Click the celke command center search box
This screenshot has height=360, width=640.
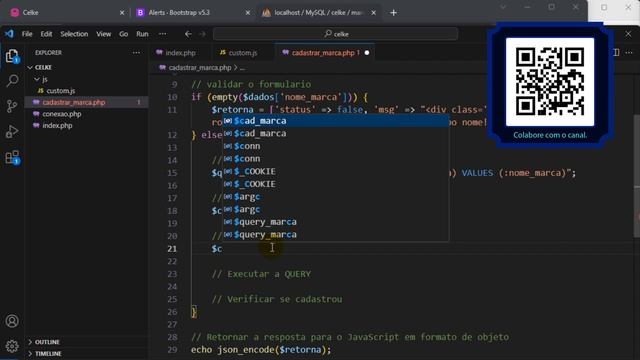tap(336, 34)
